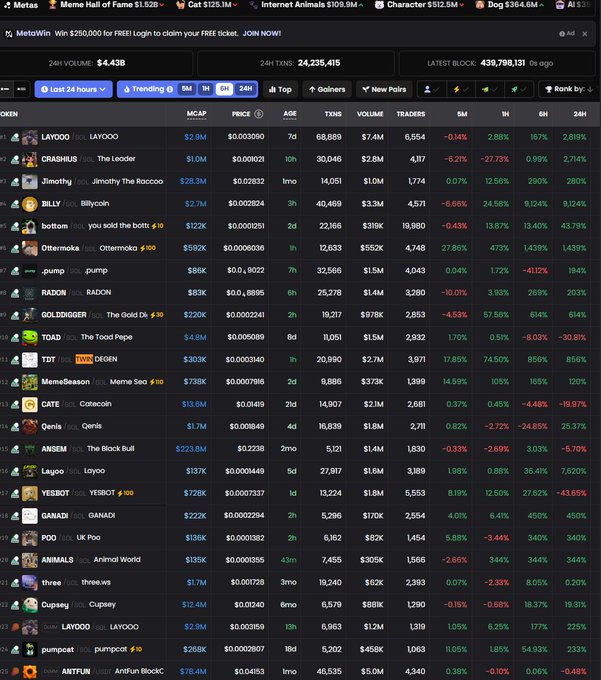
Task: Open Cupsey token avatar image
Action: pos(29,605)
